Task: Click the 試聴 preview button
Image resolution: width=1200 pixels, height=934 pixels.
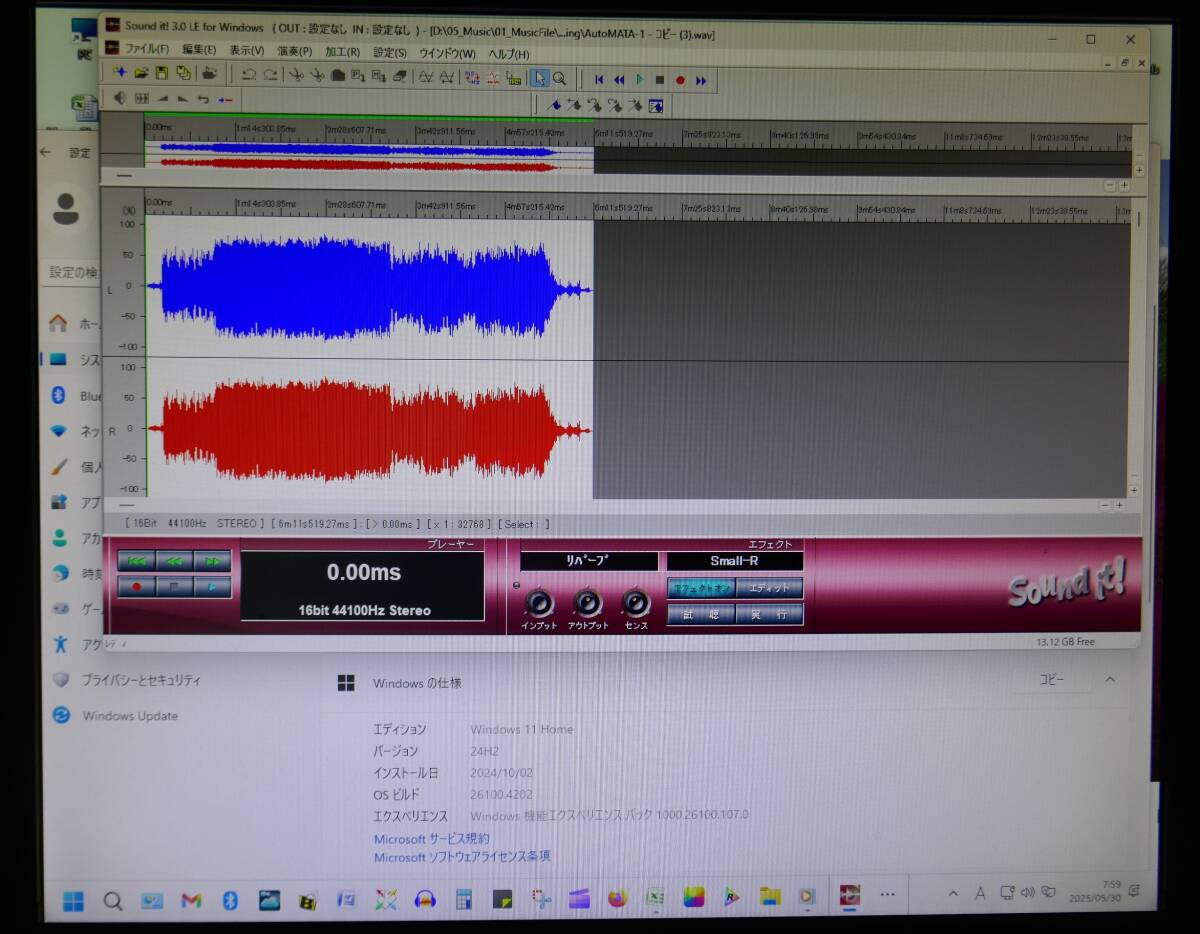Action: click(x=701, y=614)
